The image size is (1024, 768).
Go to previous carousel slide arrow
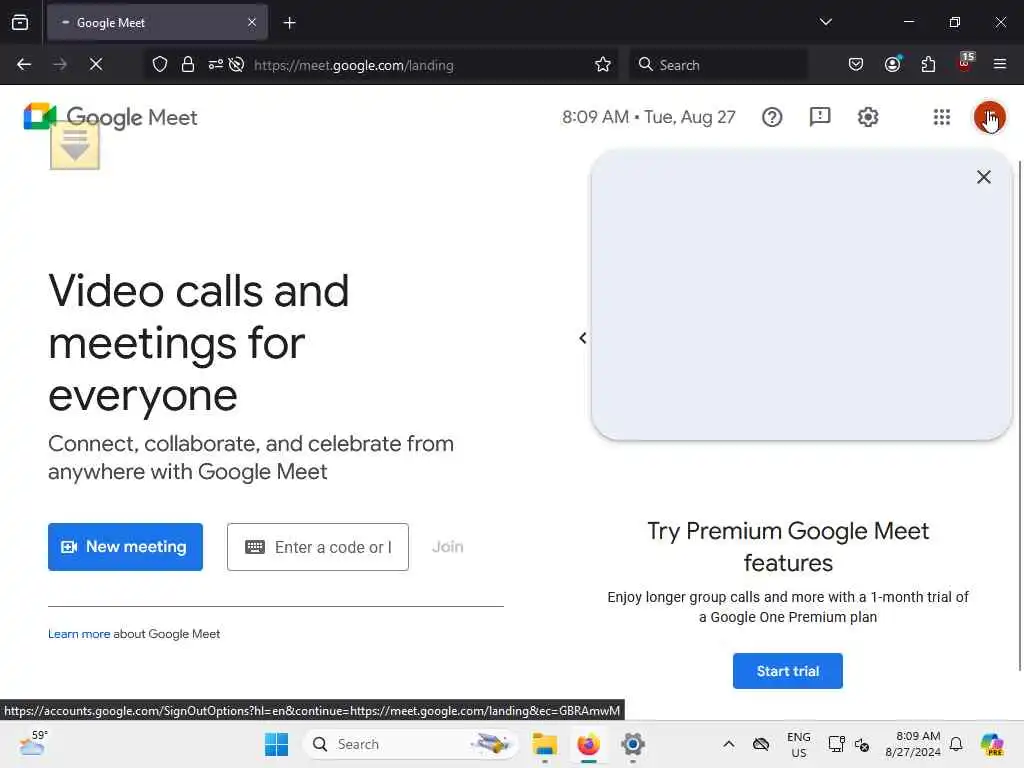[x=583, y=338]
